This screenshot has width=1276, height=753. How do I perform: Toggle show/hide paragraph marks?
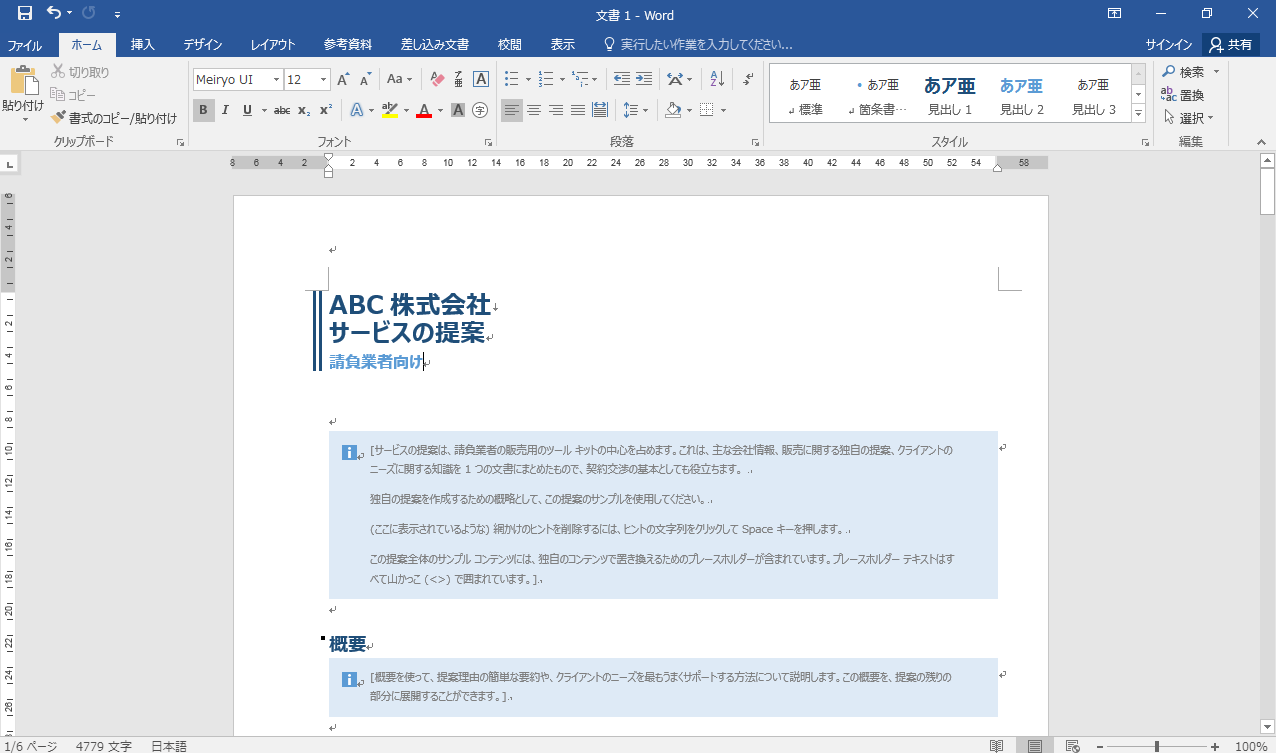tap(749, 79)
